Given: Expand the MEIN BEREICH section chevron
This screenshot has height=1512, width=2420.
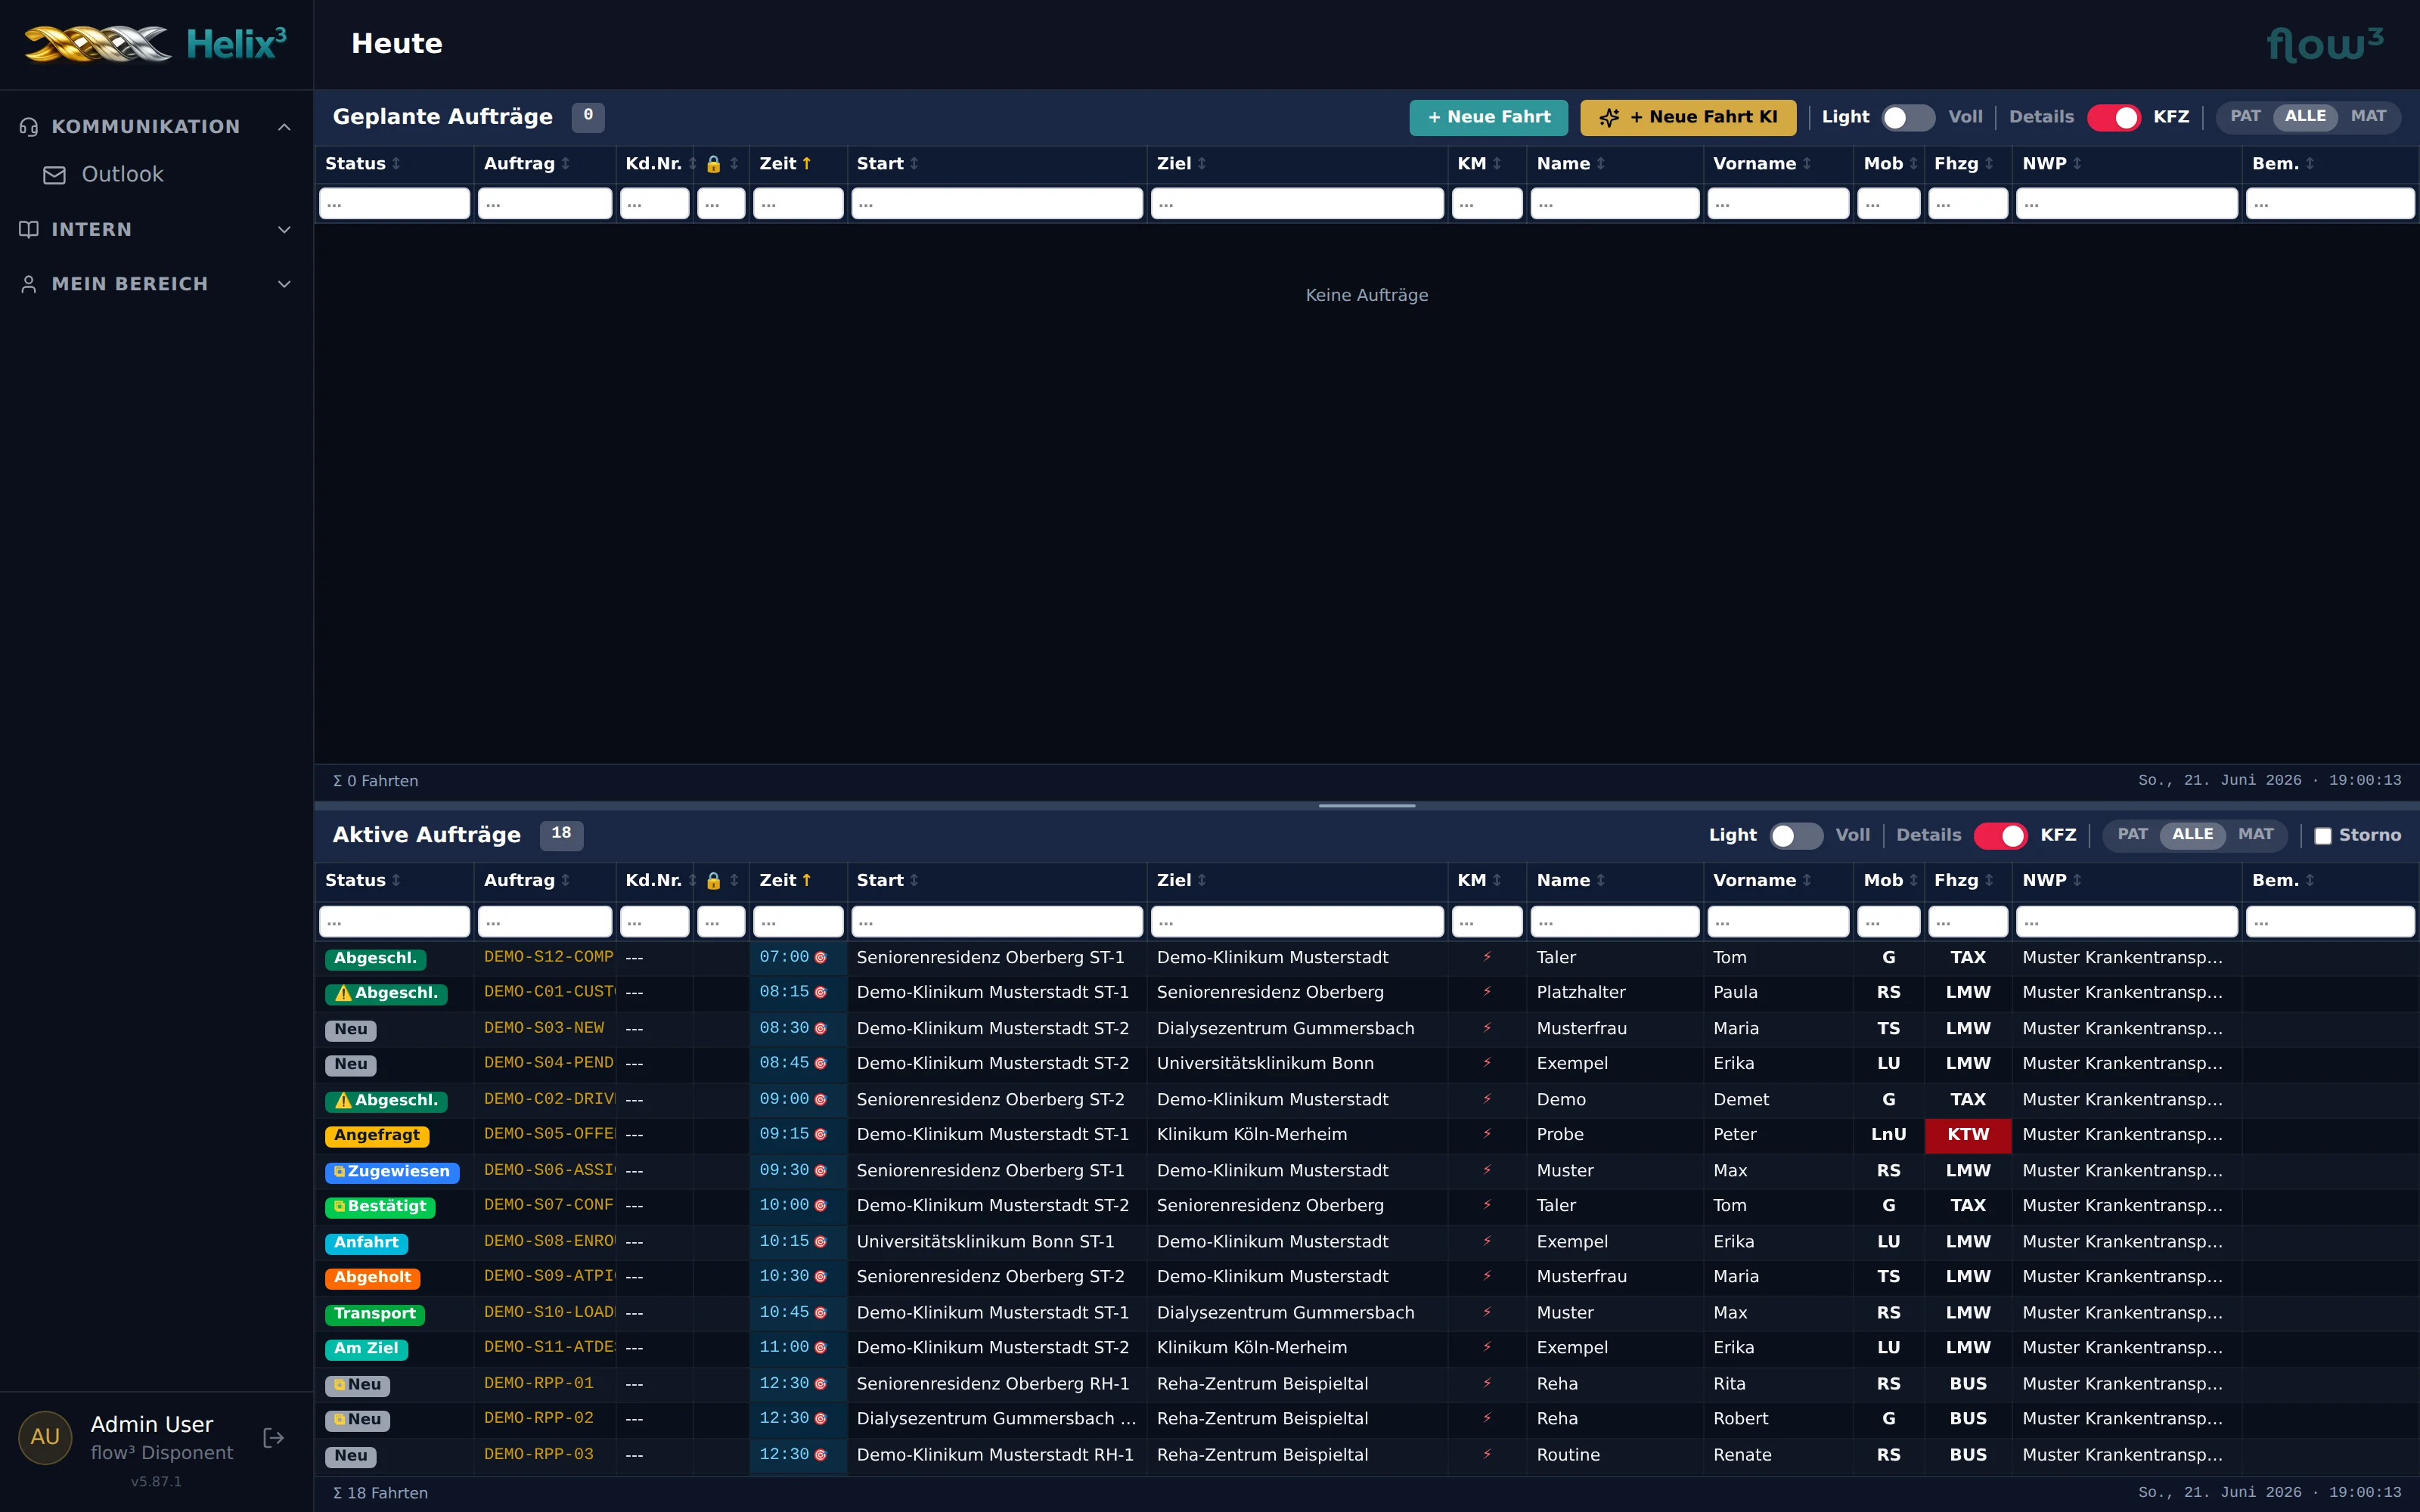Looking at the screenshot, I should click(284, 284).
